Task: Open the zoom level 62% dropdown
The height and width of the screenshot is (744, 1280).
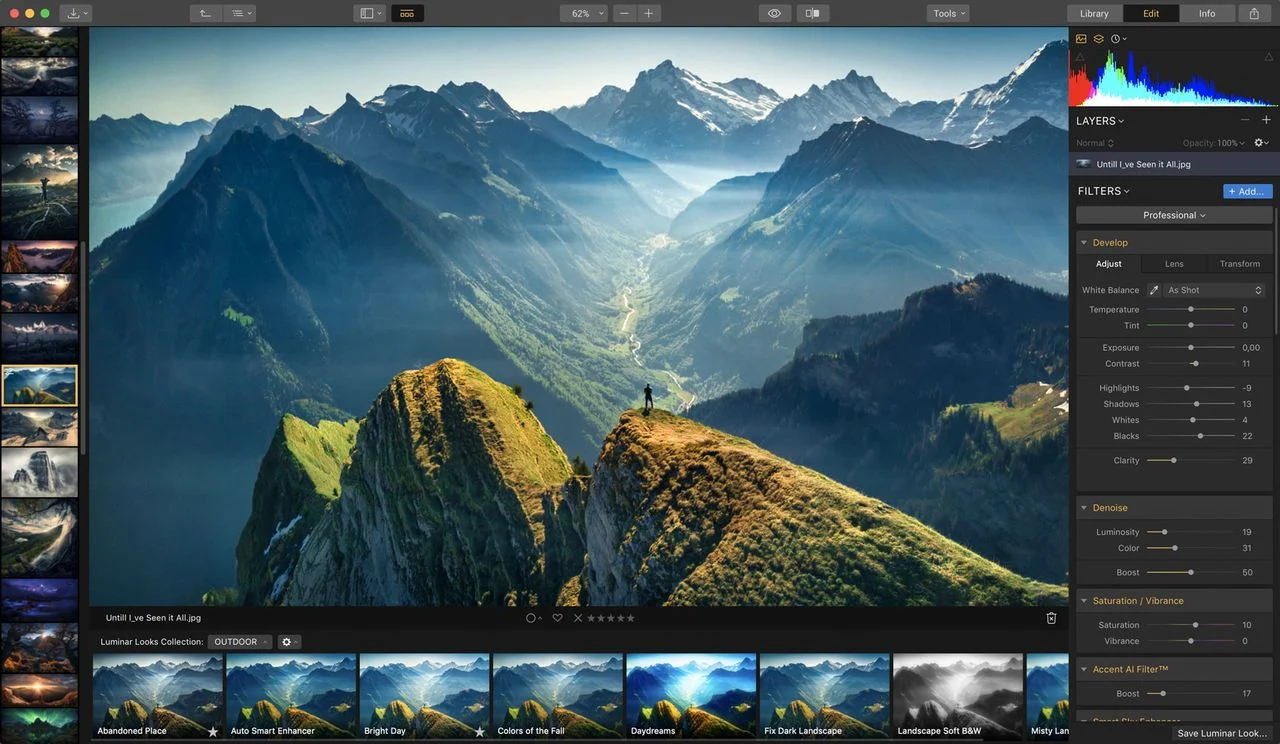Action: tap(583, 13)
